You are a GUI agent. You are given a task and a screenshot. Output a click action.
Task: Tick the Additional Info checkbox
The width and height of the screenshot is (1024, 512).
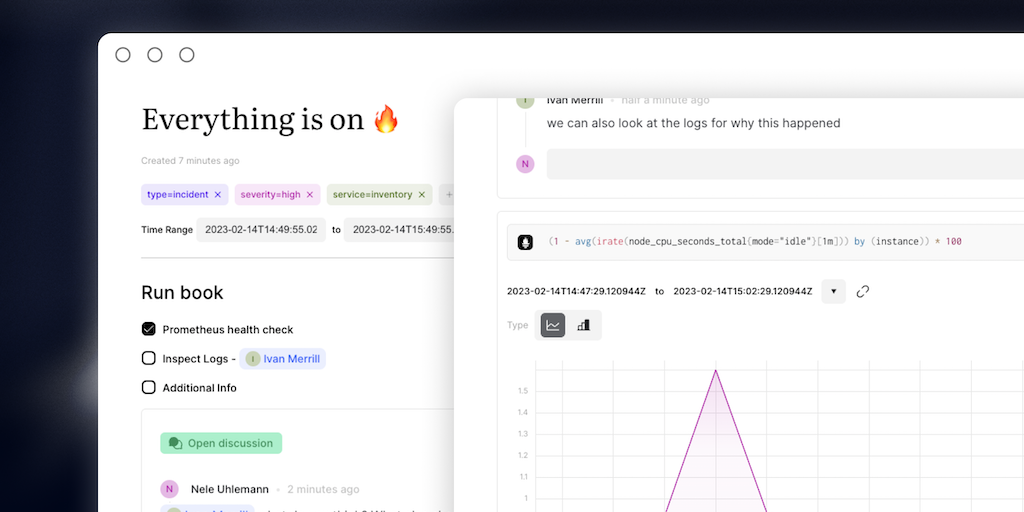point(149,387)
